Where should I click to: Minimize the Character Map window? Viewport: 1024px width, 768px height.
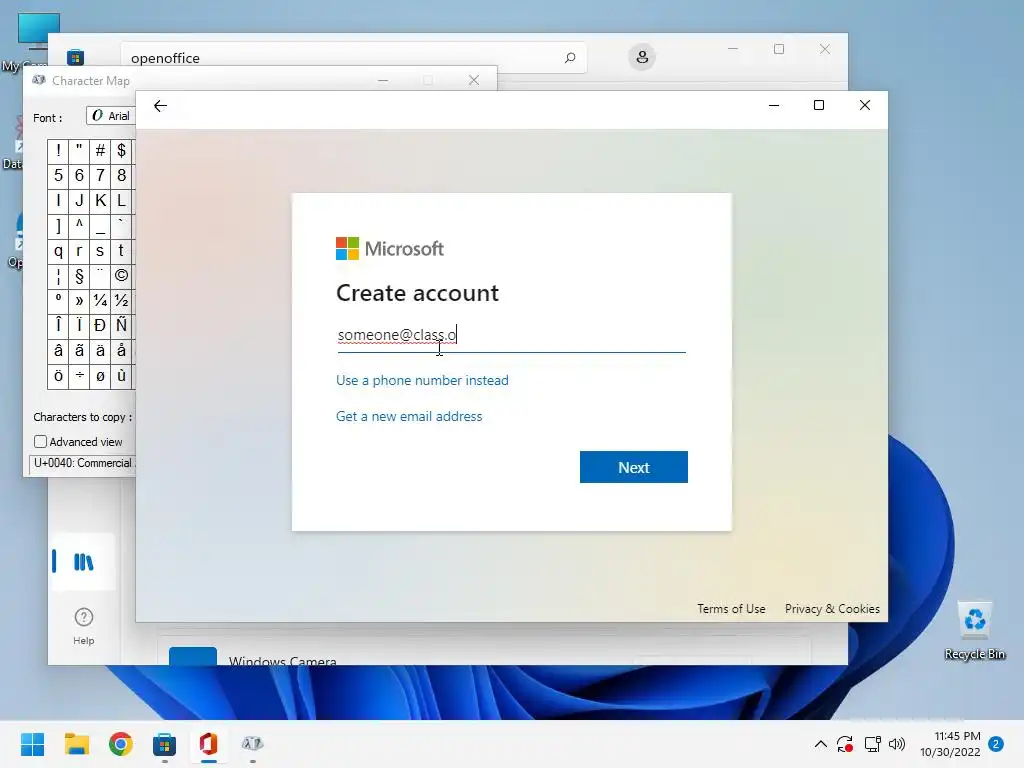click(x=383, y=80)
